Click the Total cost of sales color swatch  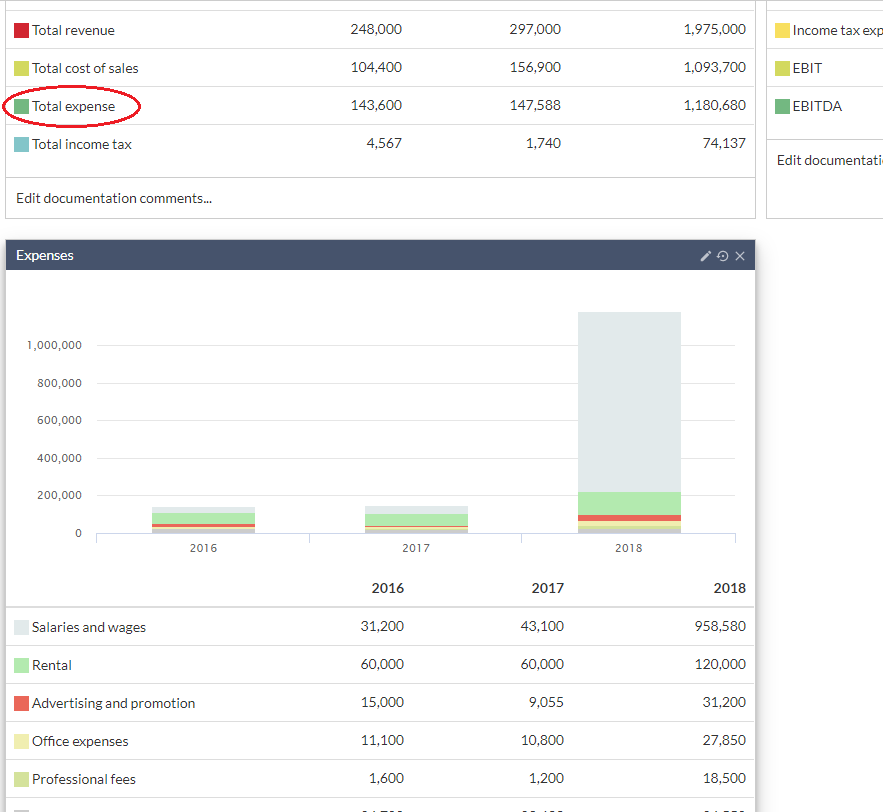coord(21,68)
